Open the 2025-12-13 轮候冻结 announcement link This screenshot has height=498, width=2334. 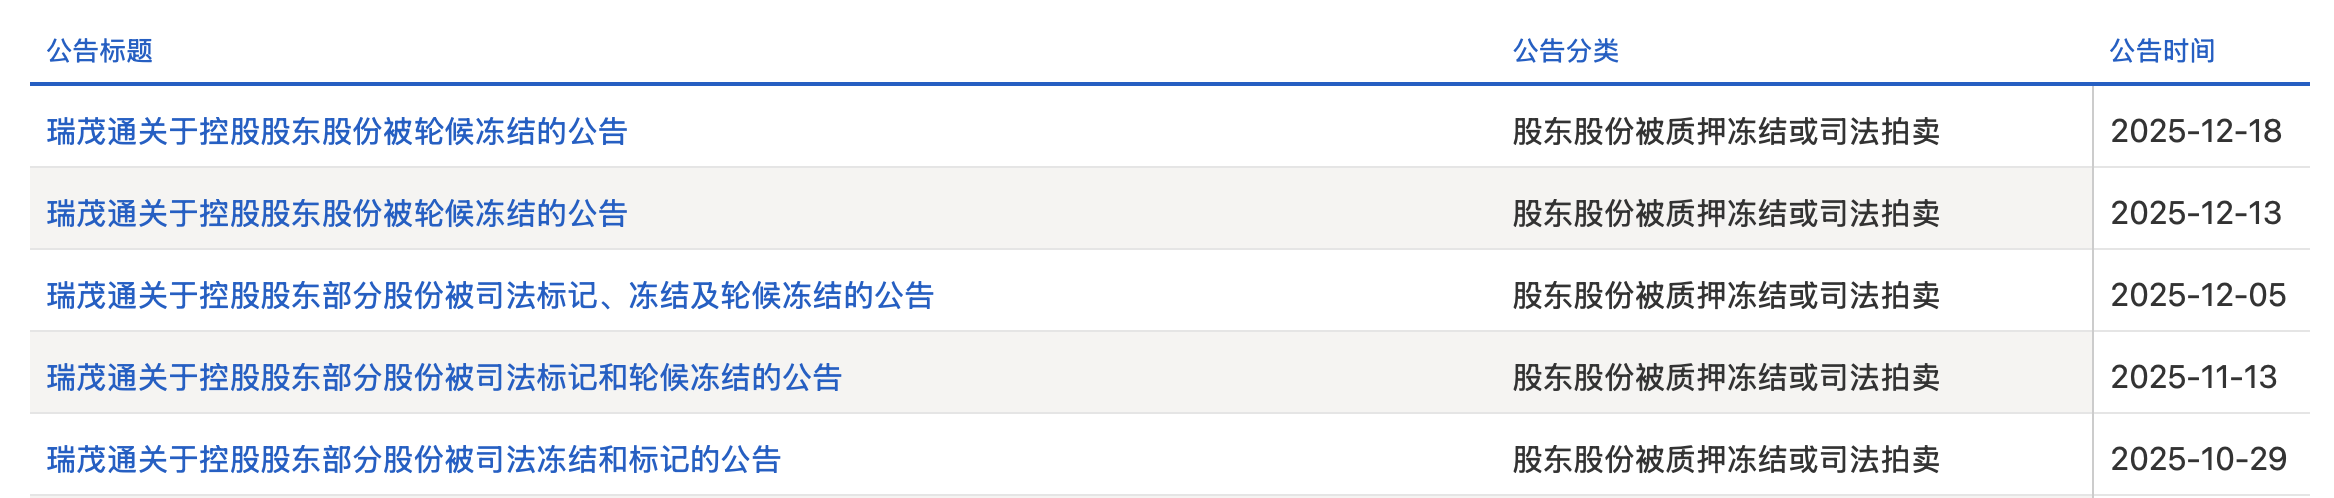coord(337,213)
